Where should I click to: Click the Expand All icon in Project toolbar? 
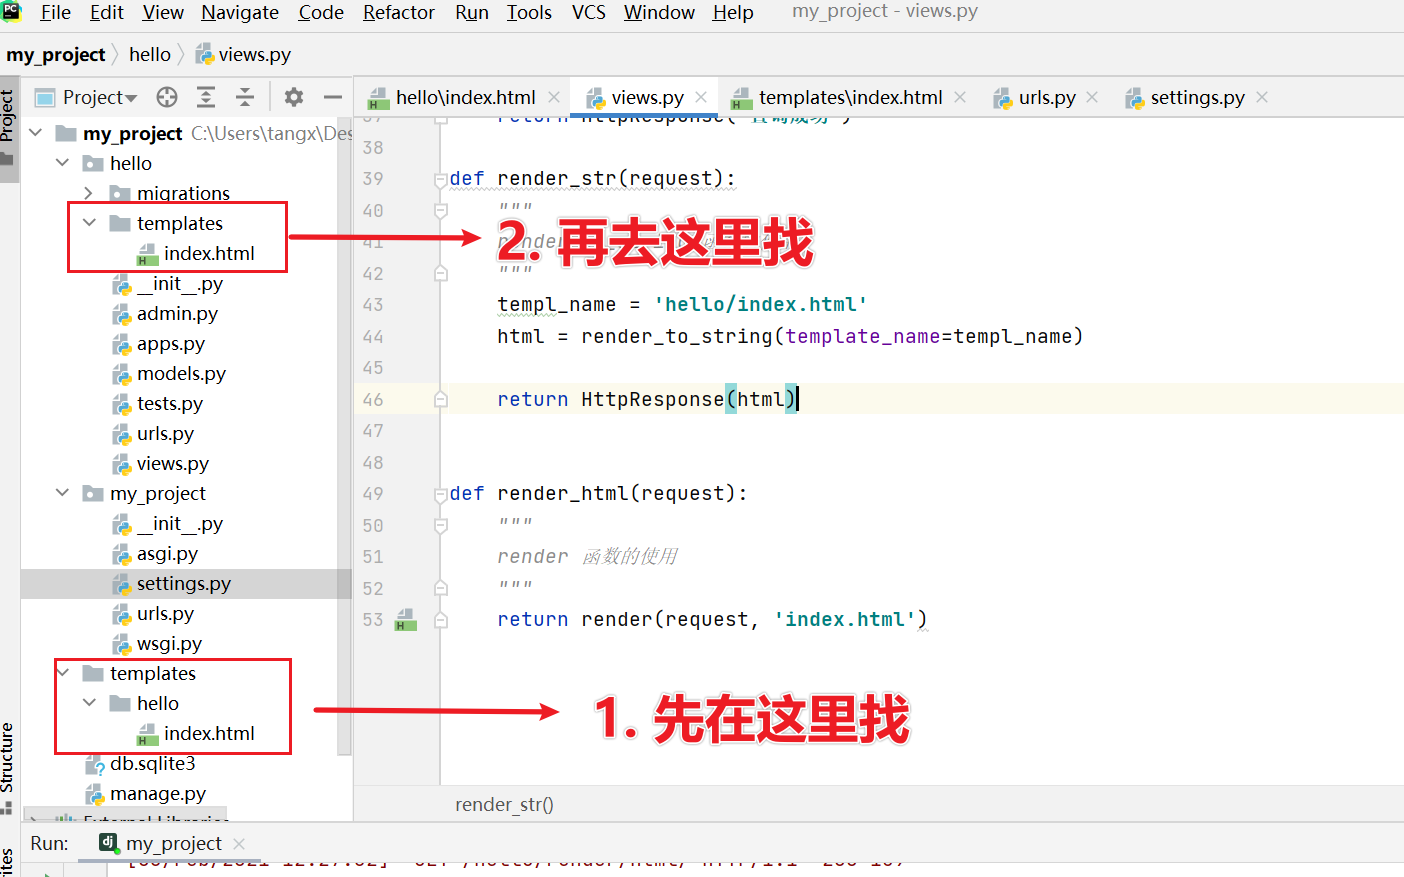(206, 97)
